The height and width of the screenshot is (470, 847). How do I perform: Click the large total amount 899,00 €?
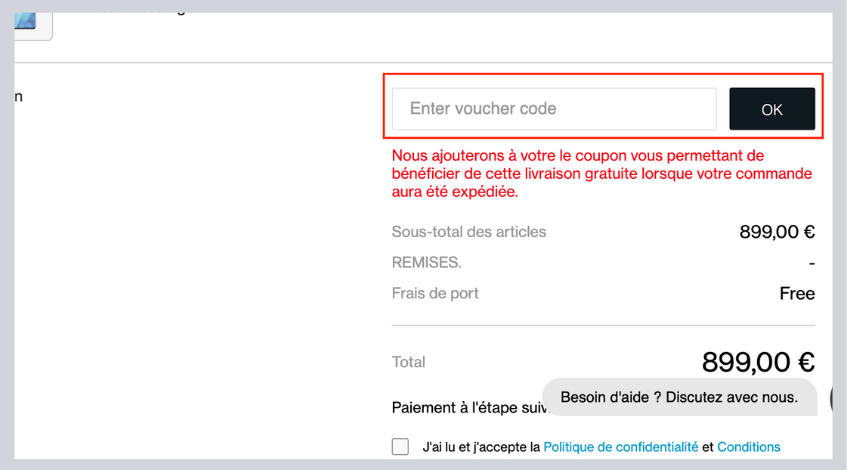click(758, 362)
